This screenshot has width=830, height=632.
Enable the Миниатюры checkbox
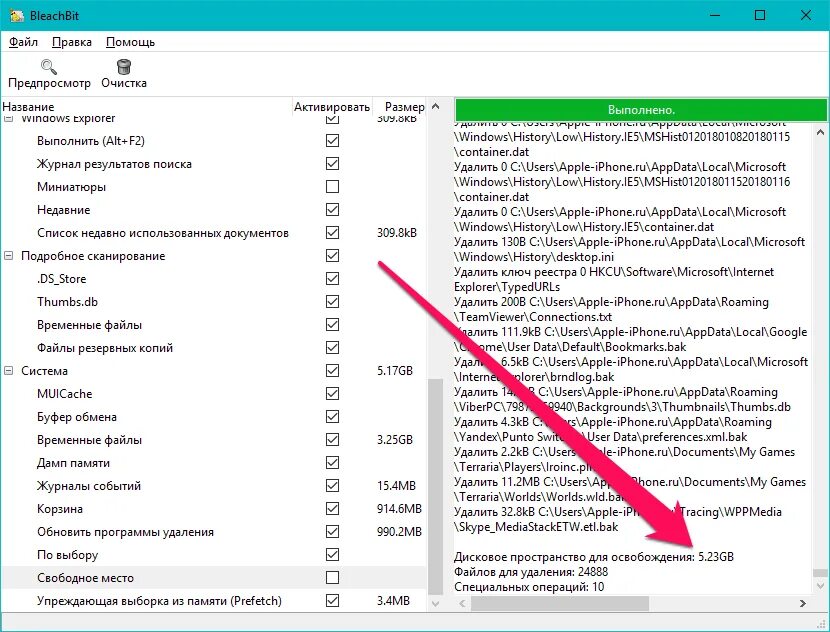pos(332,187)
